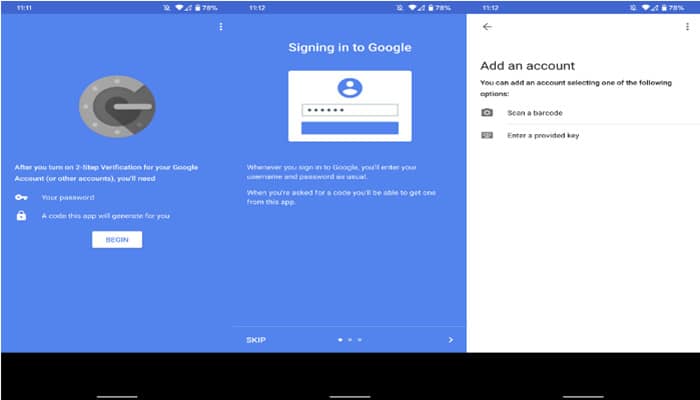700x400 pixels.
Task: Select the second page indicator dot
Action: point(350,340)
